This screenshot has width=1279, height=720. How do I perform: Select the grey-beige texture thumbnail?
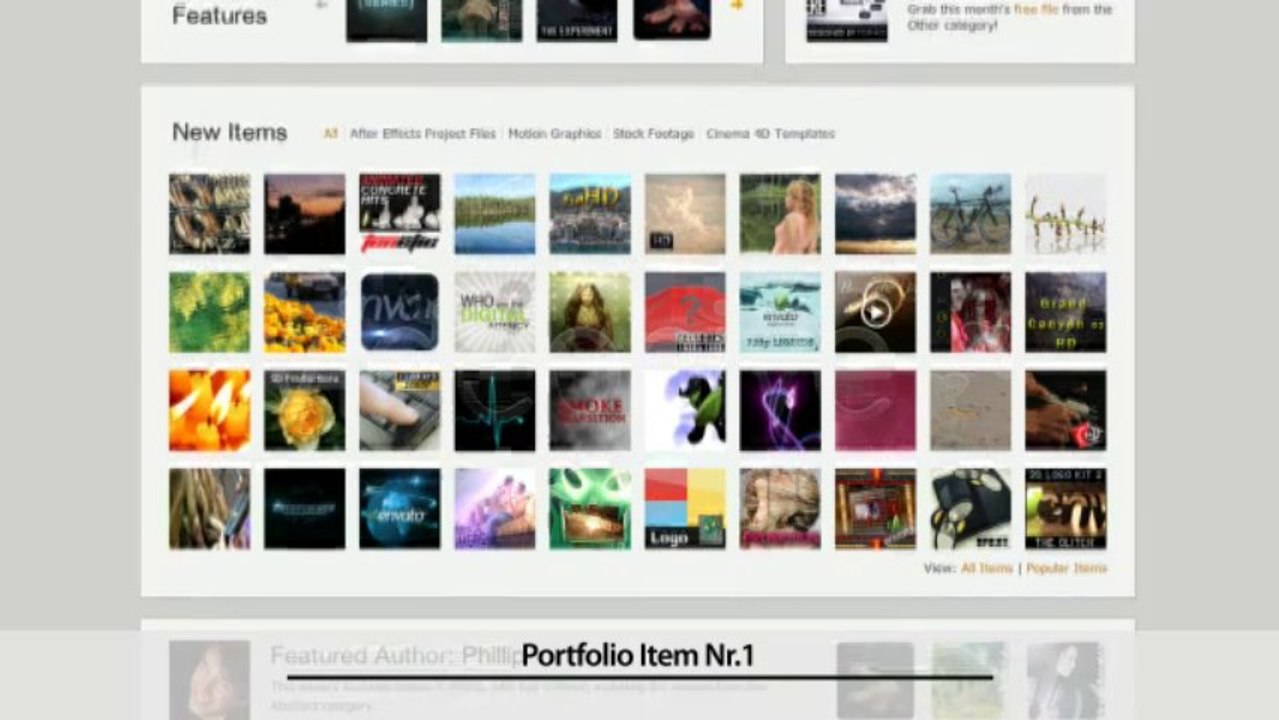tap(971, 410)
